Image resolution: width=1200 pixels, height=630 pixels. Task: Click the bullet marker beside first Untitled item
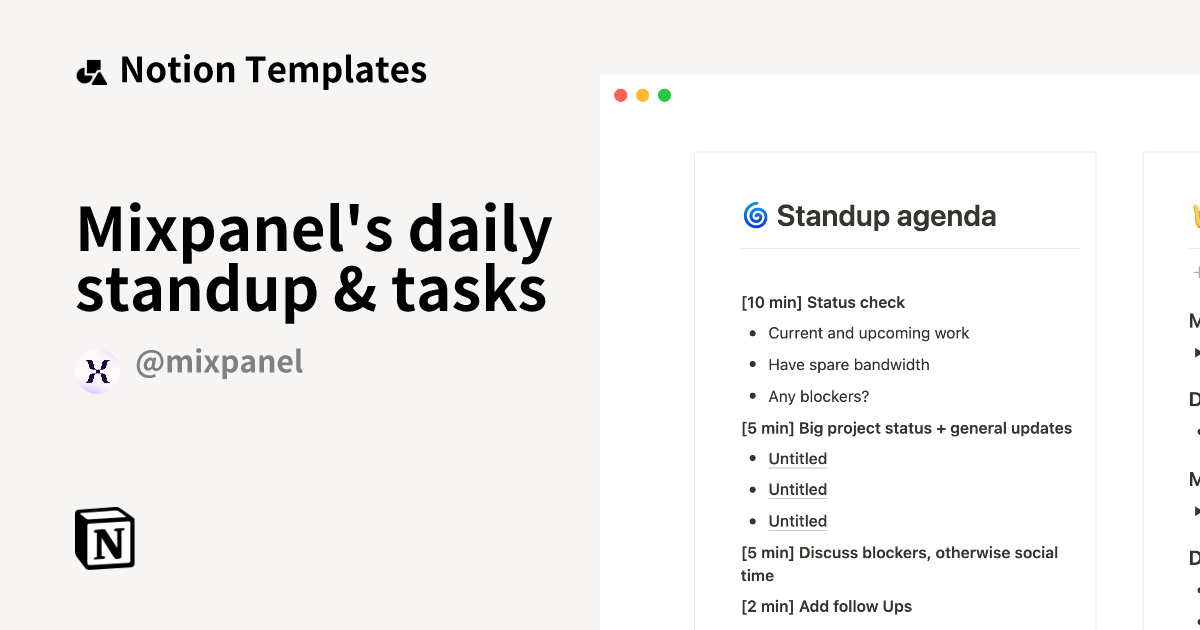coord(753,458)
